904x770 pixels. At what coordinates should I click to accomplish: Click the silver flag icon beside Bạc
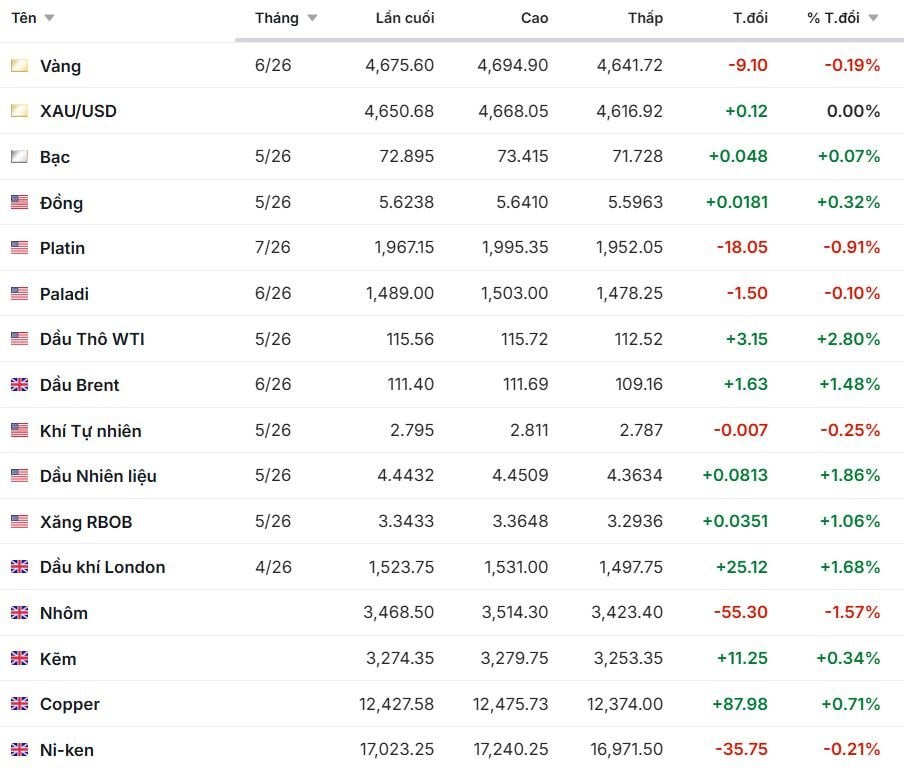19,157
